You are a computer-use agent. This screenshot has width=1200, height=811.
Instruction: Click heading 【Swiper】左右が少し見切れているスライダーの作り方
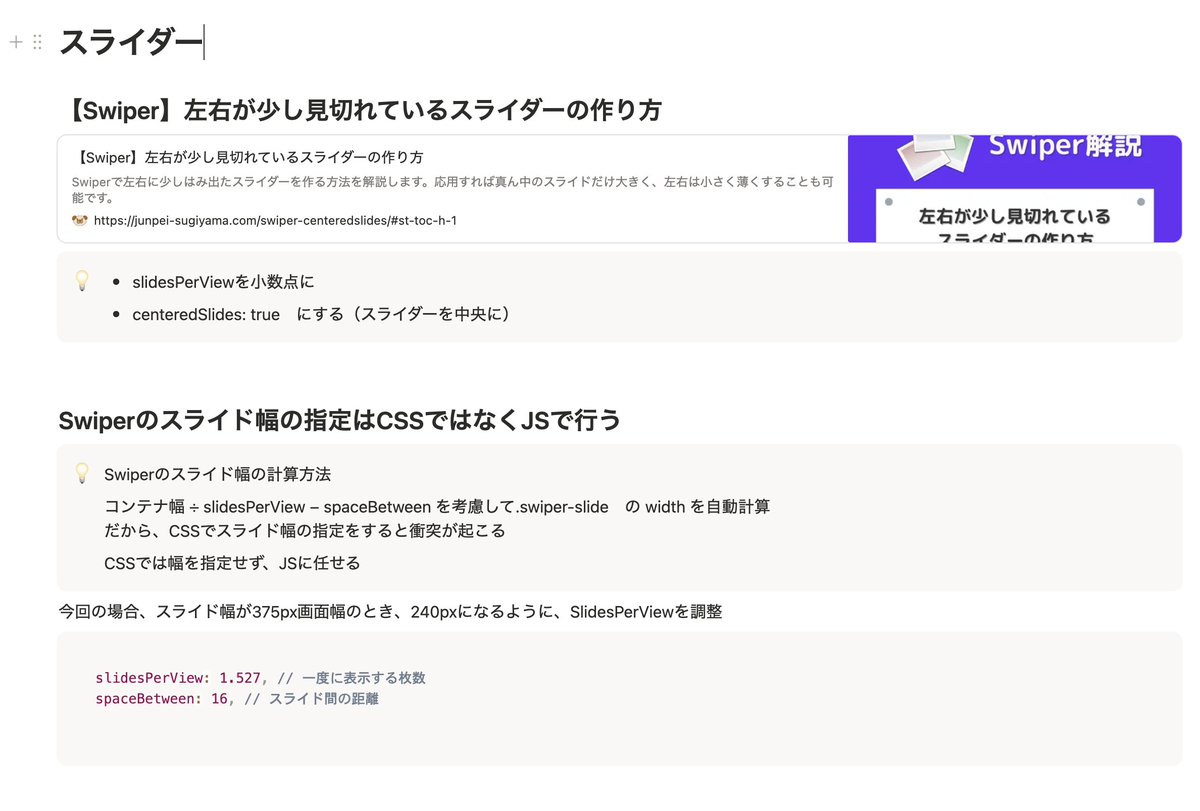pyautogui.click(x=360, y=109)
